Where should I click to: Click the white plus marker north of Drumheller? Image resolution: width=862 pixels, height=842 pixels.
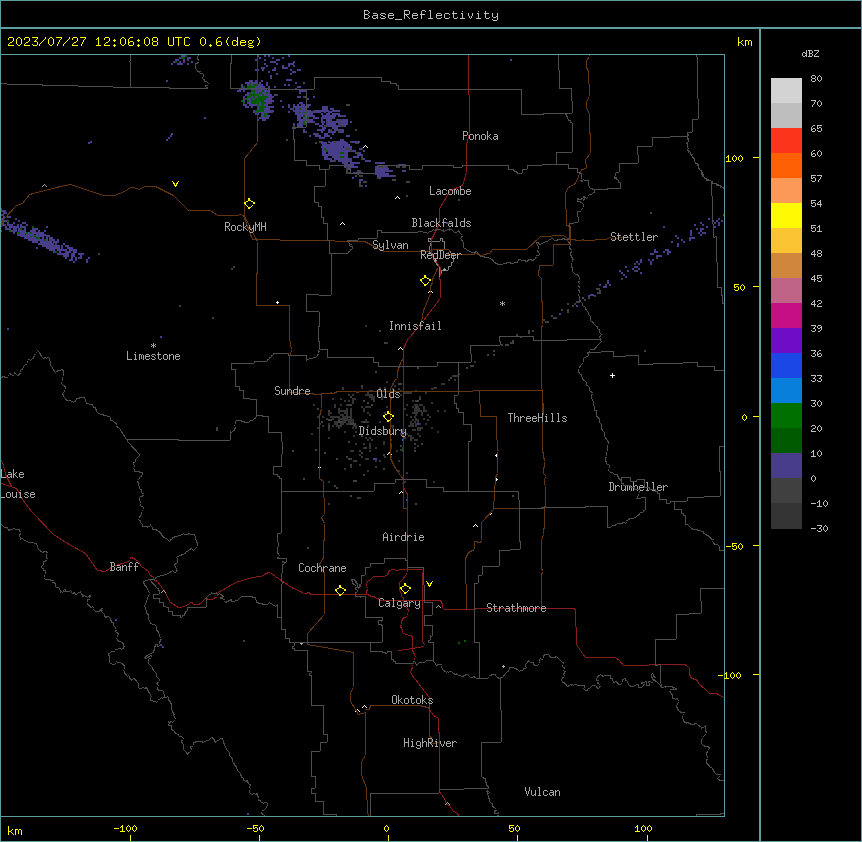coord(612,375)
